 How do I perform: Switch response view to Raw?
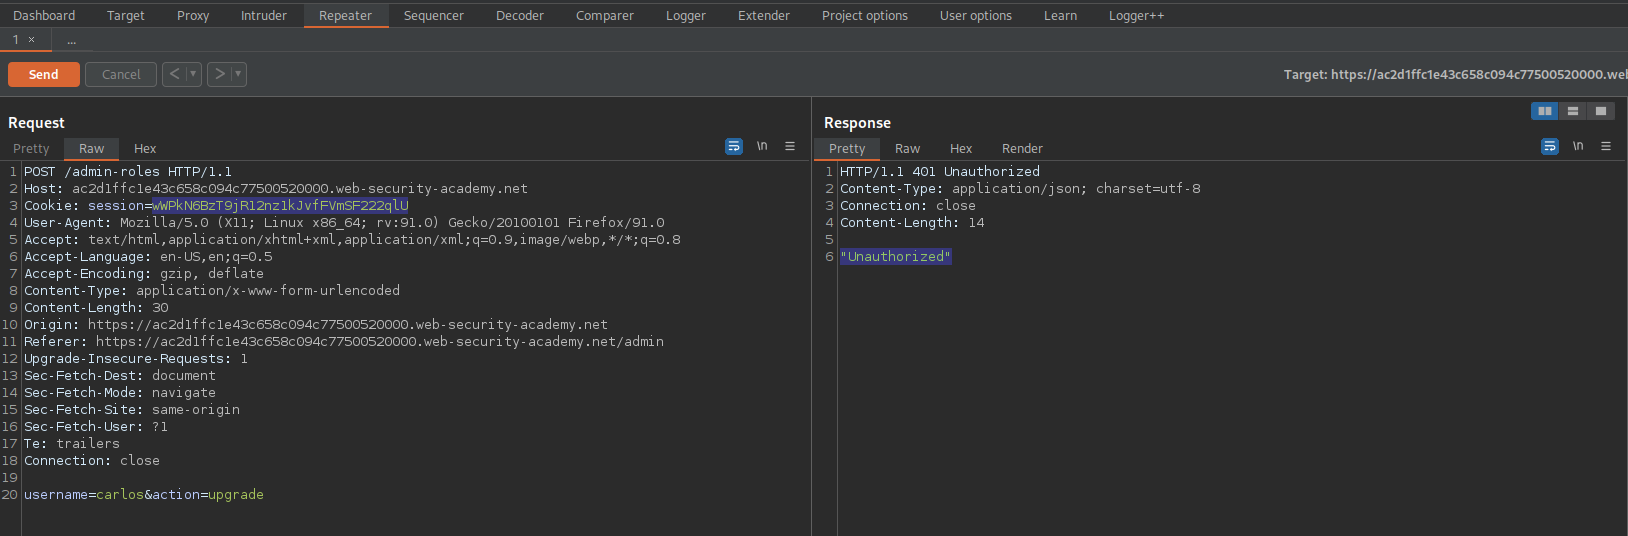click(908, 148)
